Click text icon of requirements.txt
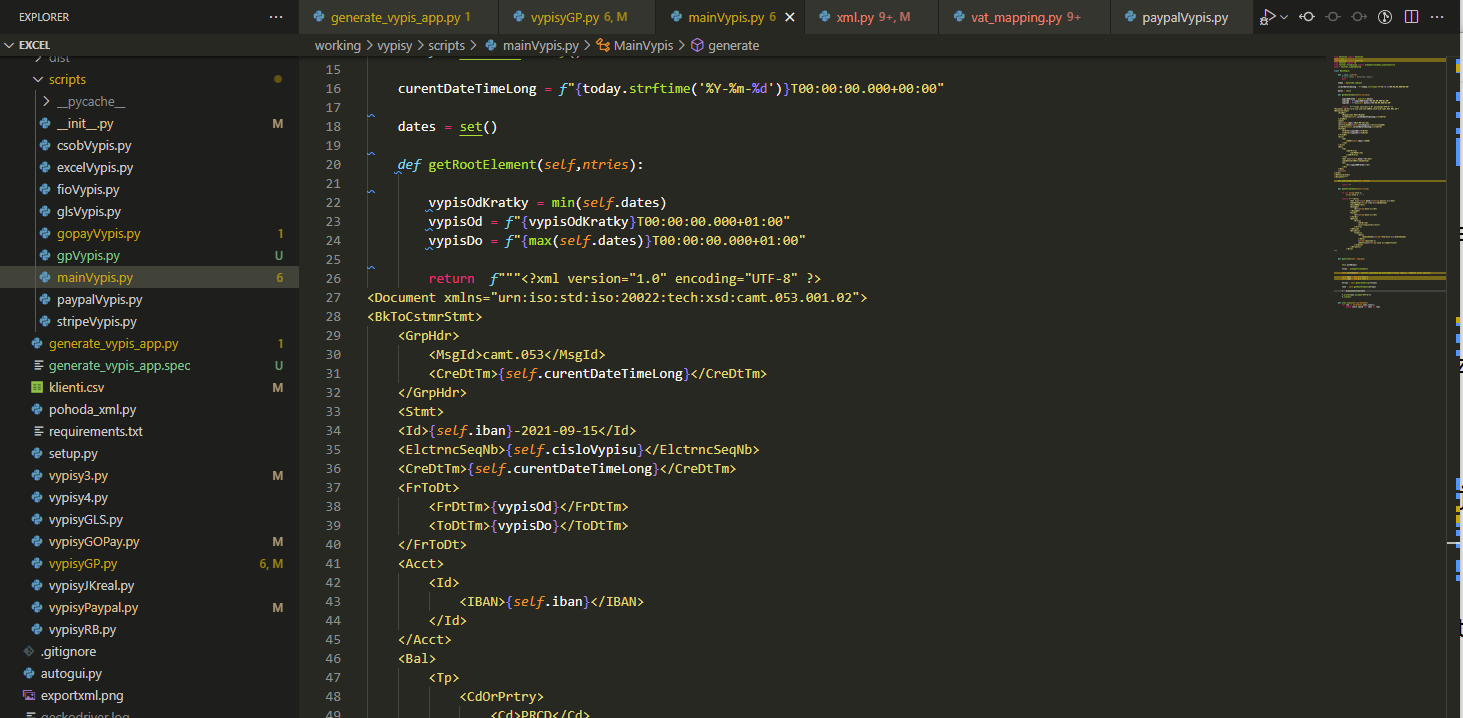The height and width of the screenshot is (718, 1463). tap(37, 431)
